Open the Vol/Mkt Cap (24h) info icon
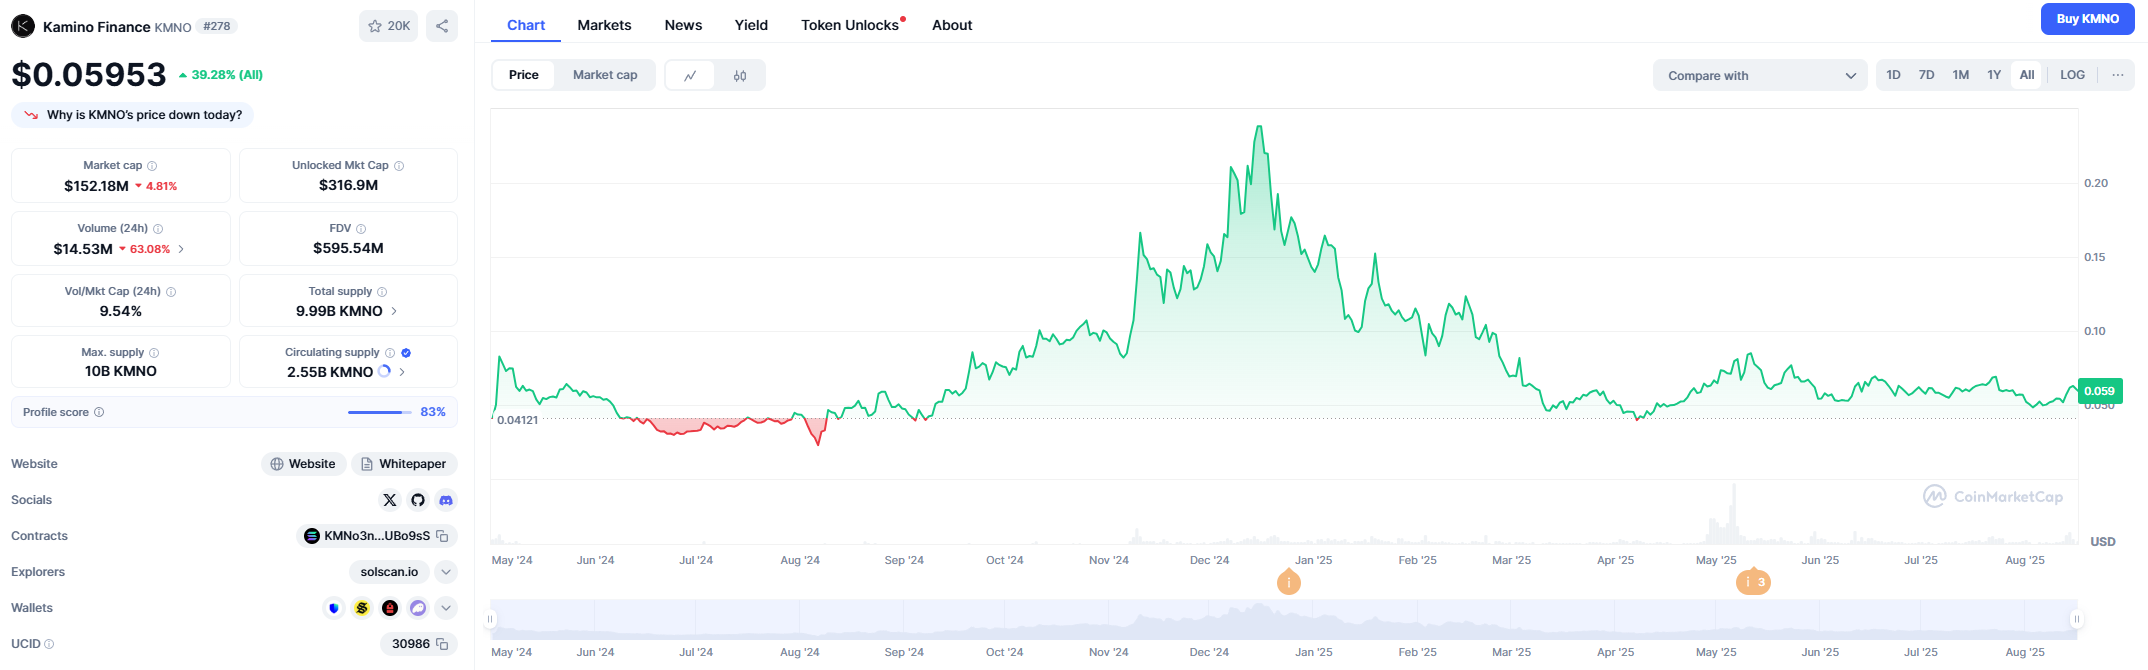Viewport: 2148px width, 670px height. coord(171,292)
